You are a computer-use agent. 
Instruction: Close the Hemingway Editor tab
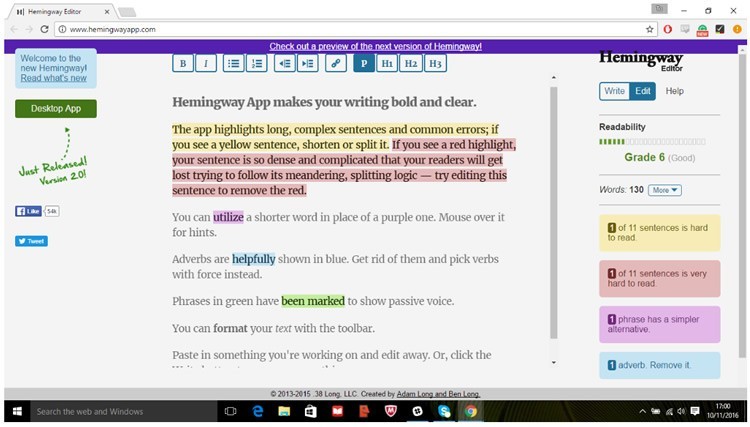(x=107, y=11)
